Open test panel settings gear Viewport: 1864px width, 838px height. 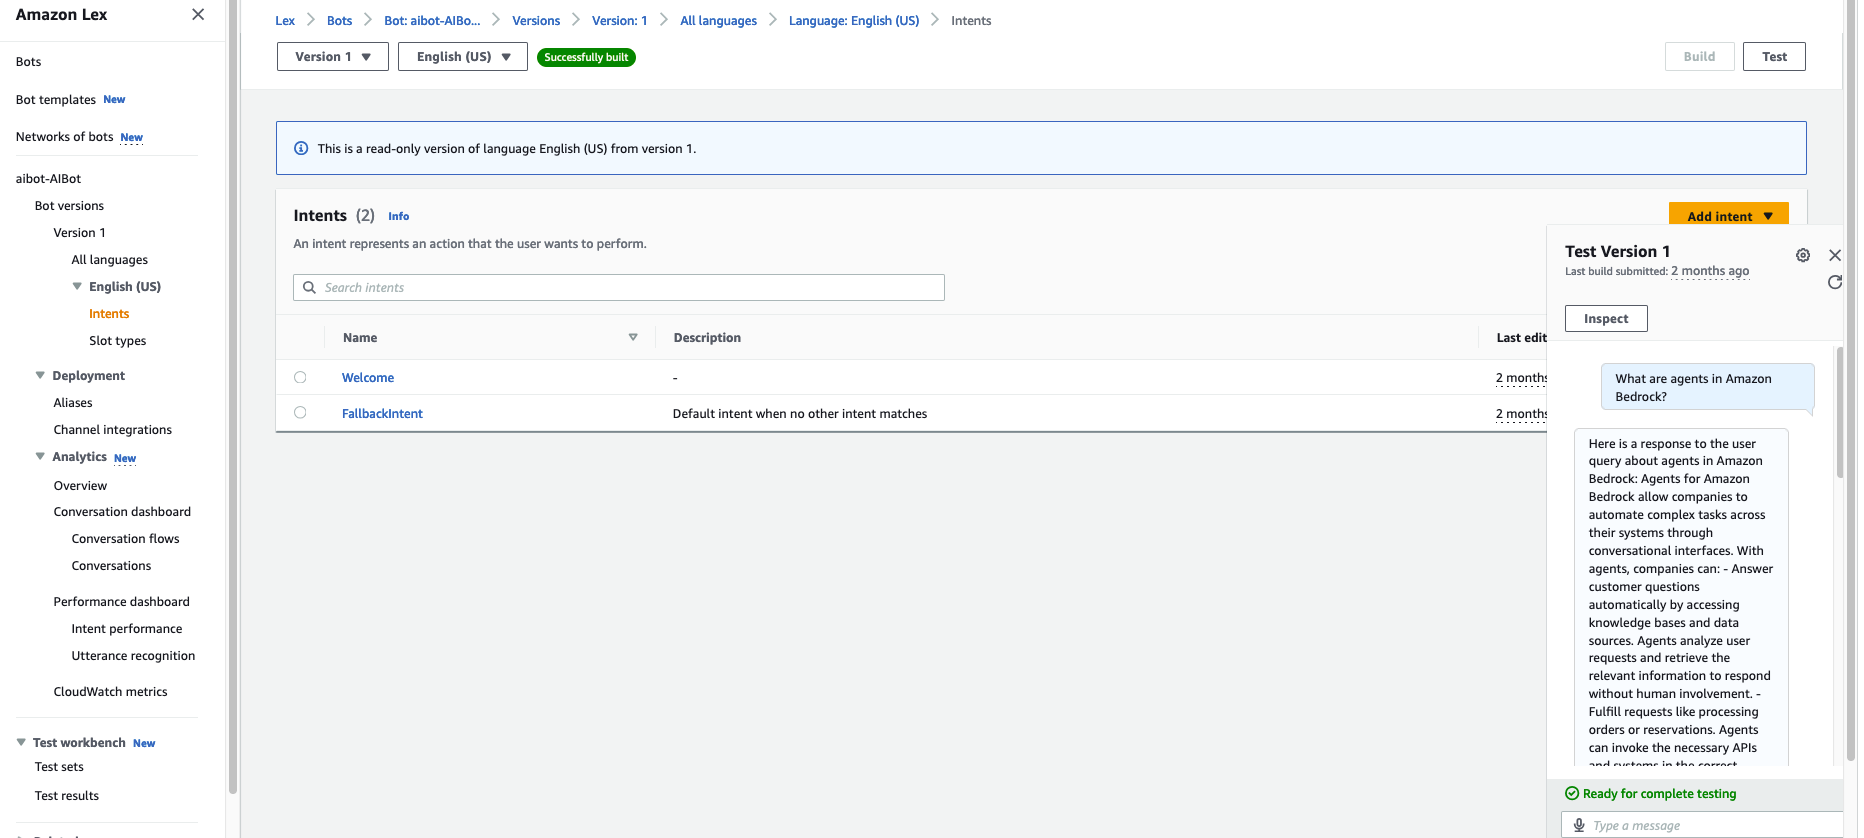[x=1803, y=255]
